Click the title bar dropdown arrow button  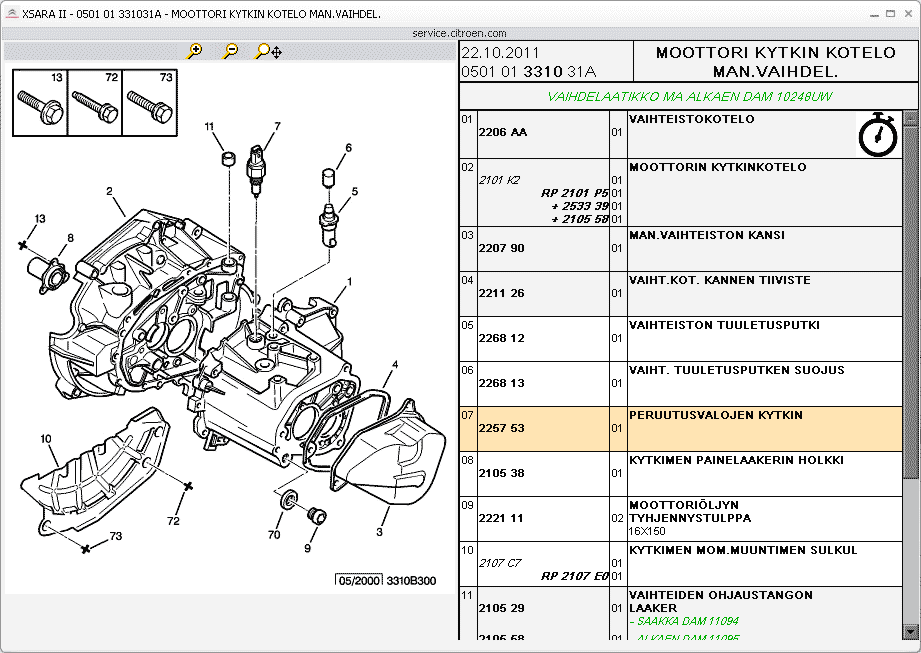(866, 13)
